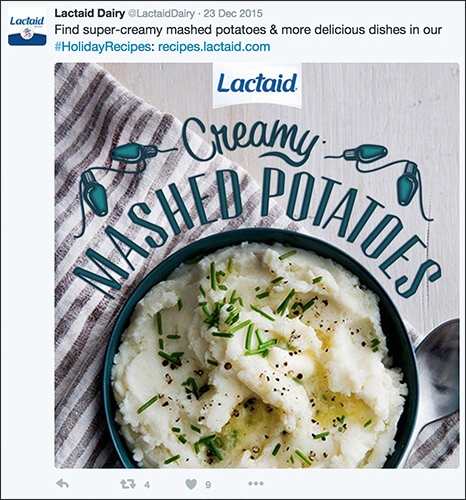Click the Lactaid logo inside the image
This screenshot has width=466, height=500.
click(257, 85)
